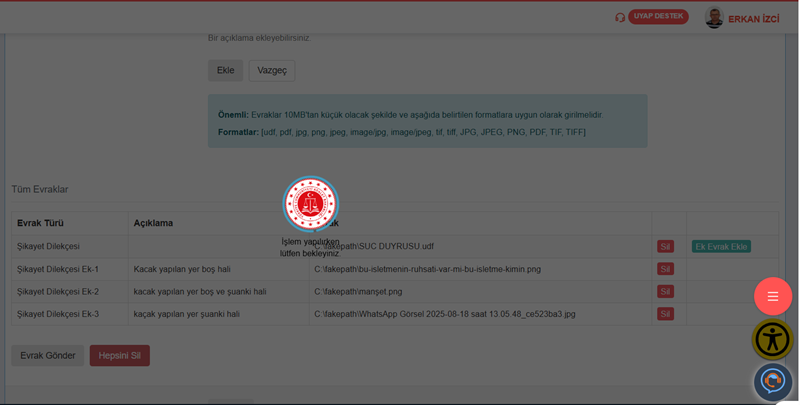Image resolution: width=800 pixels, height=405 pixels.
Task: Delete the Şikayet Dilekçesi row with Sil
Action: point(665,246)
